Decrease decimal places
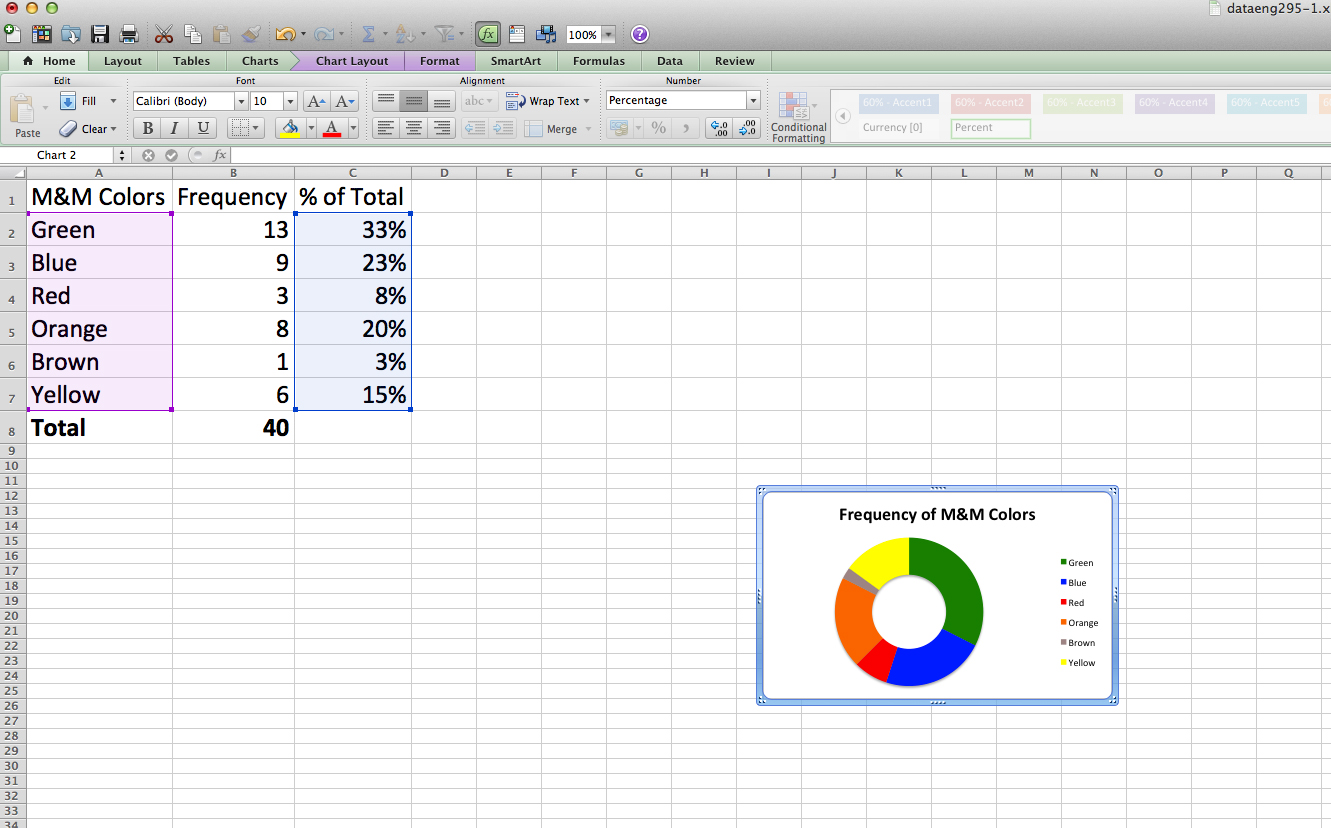 [748, 128]
